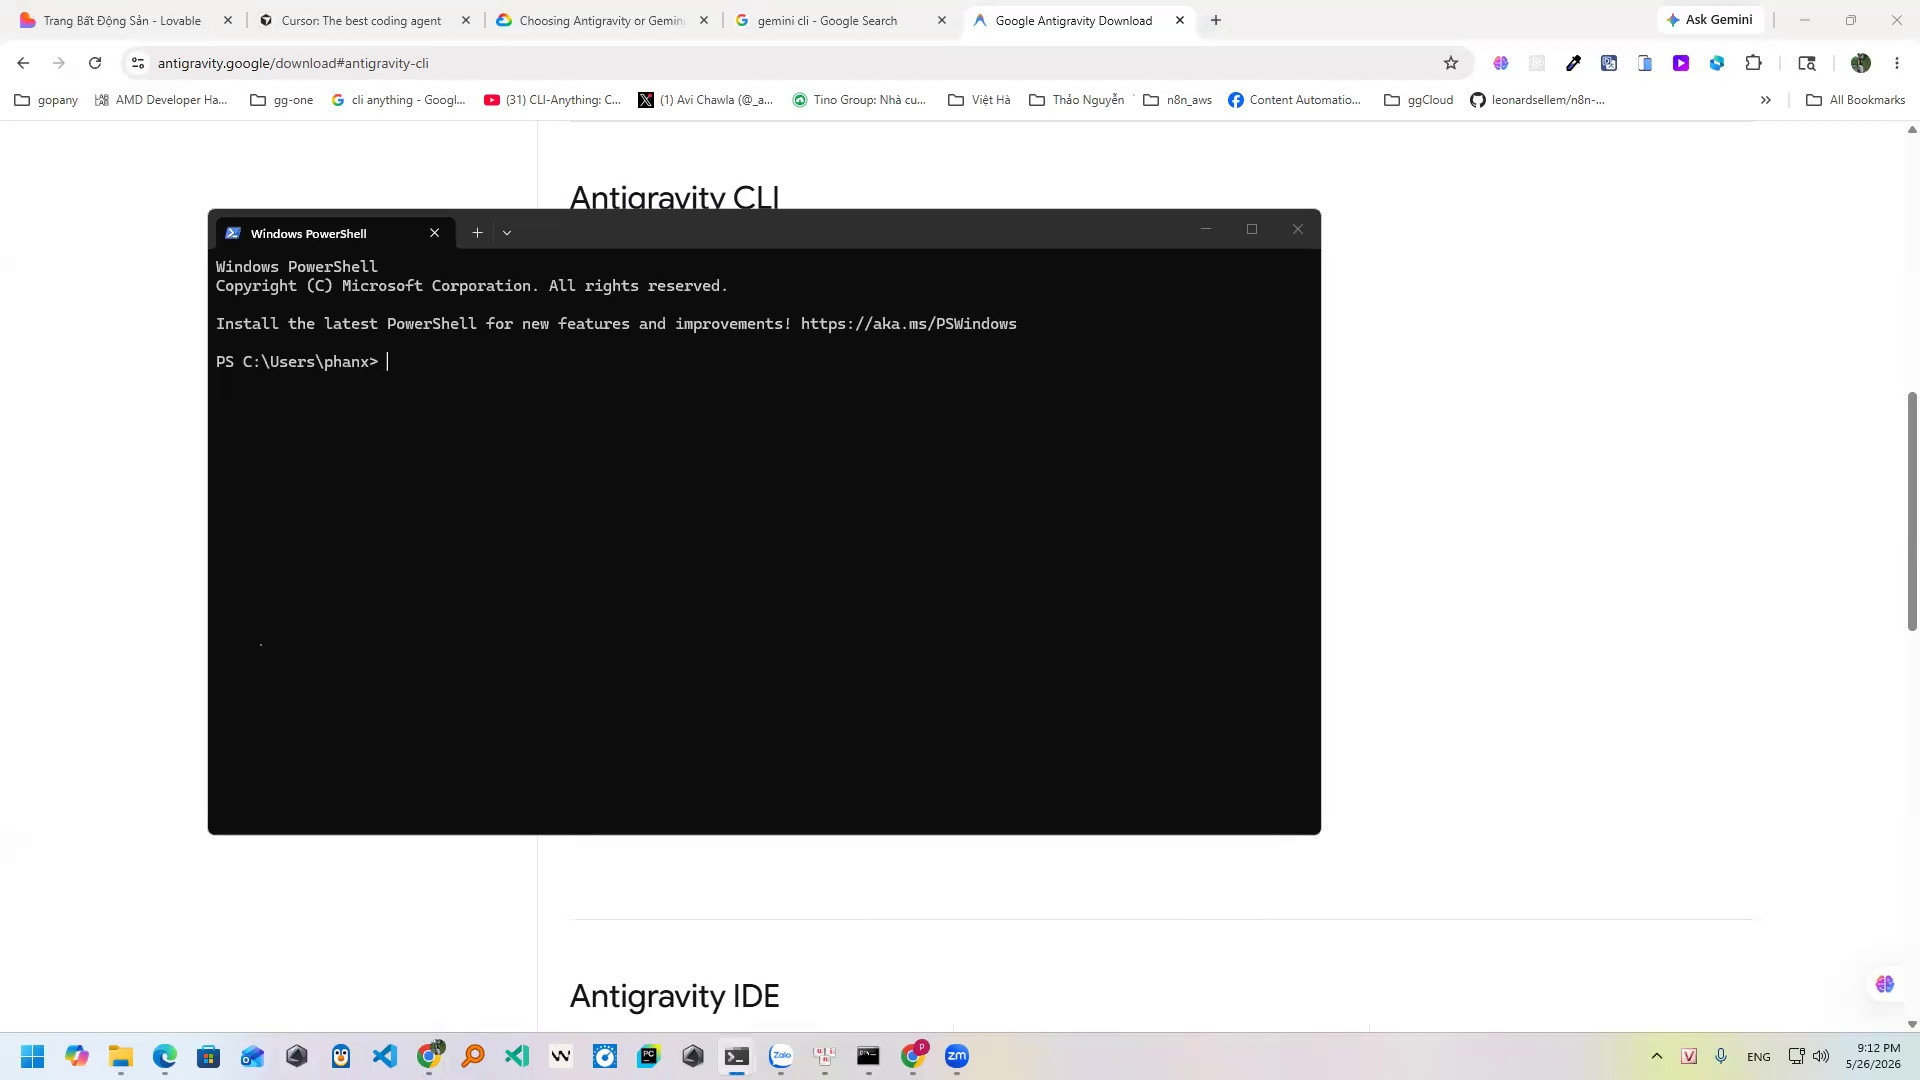Bookmark this page with the star icon
Screen dimensions: 1920x1080
[1451, 63]
